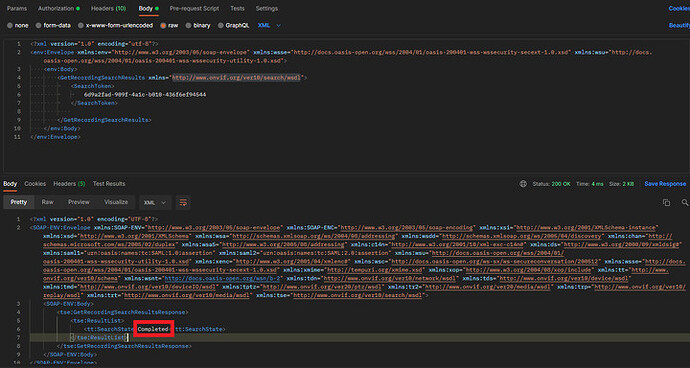Open the request XML language dropdown
This screenshot has width=690, height=368.
[269, 26]
